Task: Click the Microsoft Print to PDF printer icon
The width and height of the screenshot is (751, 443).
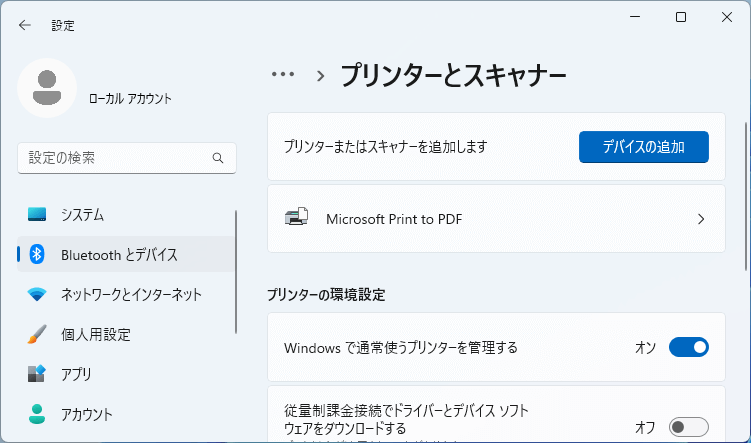Action: click(298, 218)
